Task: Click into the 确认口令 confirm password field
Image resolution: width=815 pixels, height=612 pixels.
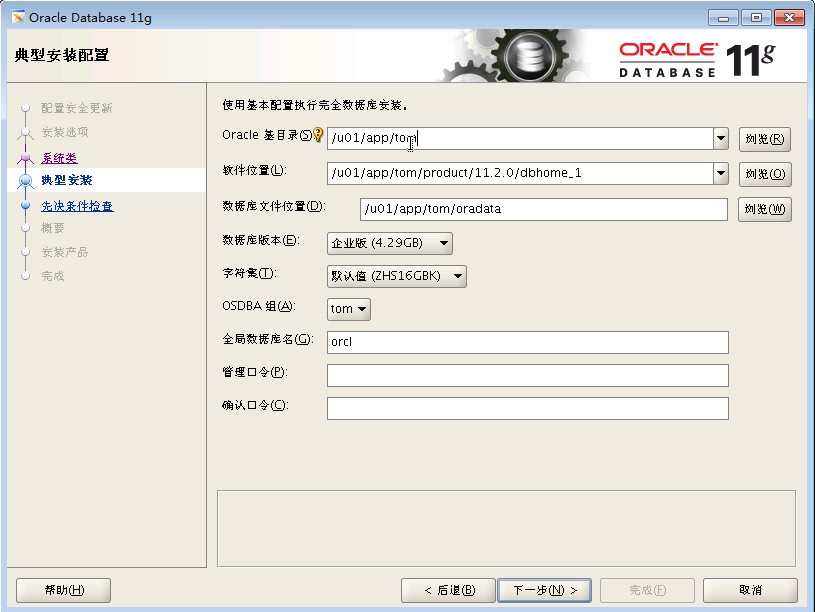Action: click(528, 409)
